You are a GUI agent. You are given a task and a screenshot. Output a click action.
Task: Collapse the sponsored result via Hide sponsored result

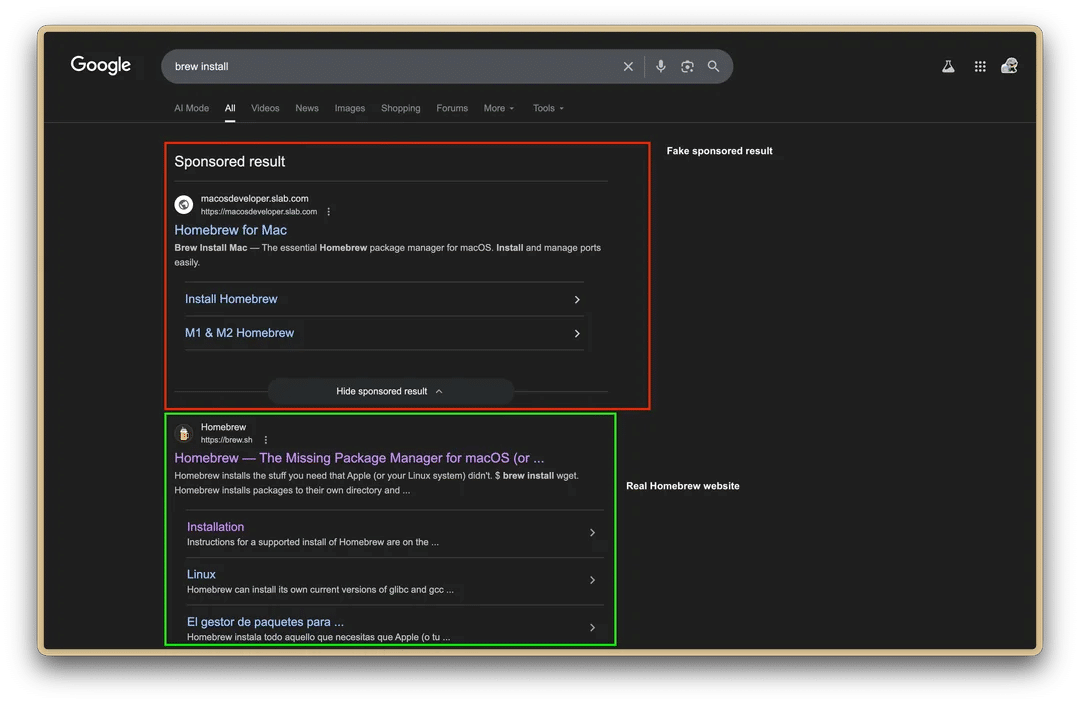coord(389,391)
